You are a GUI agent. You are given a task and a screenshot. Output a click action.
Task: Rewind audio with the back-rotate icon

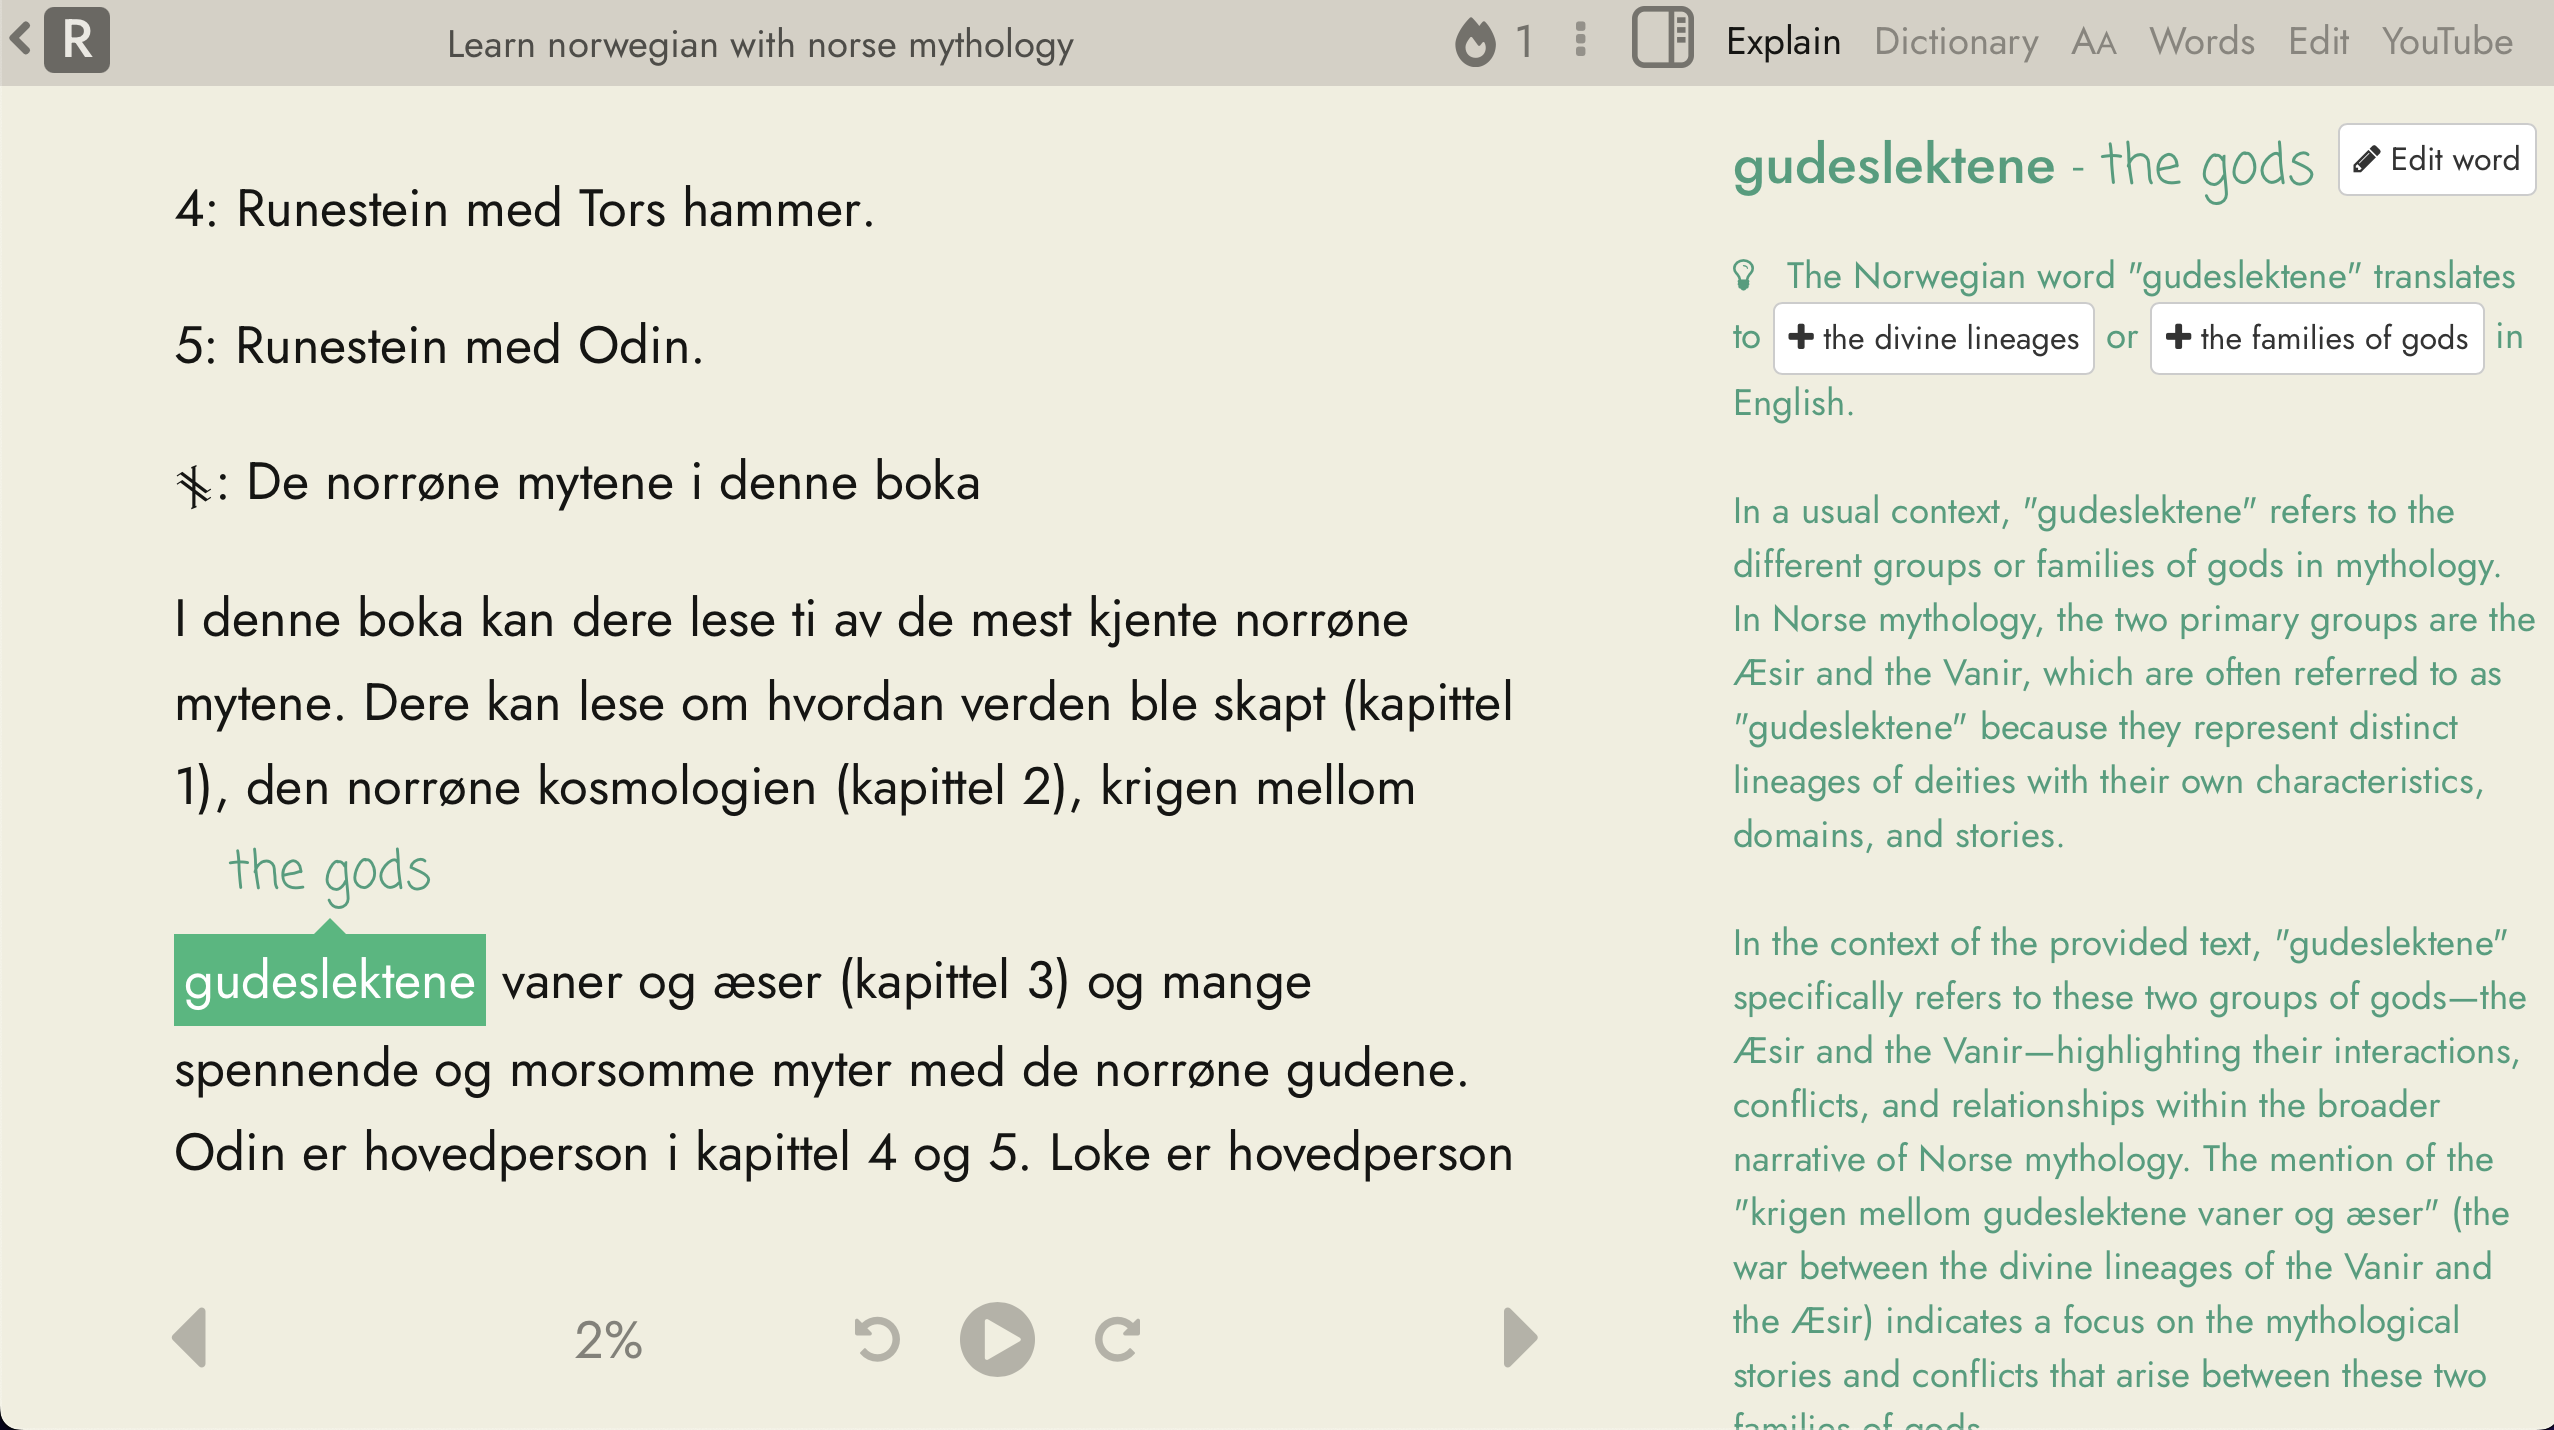pyautogui.click(x=877, y=1339)
